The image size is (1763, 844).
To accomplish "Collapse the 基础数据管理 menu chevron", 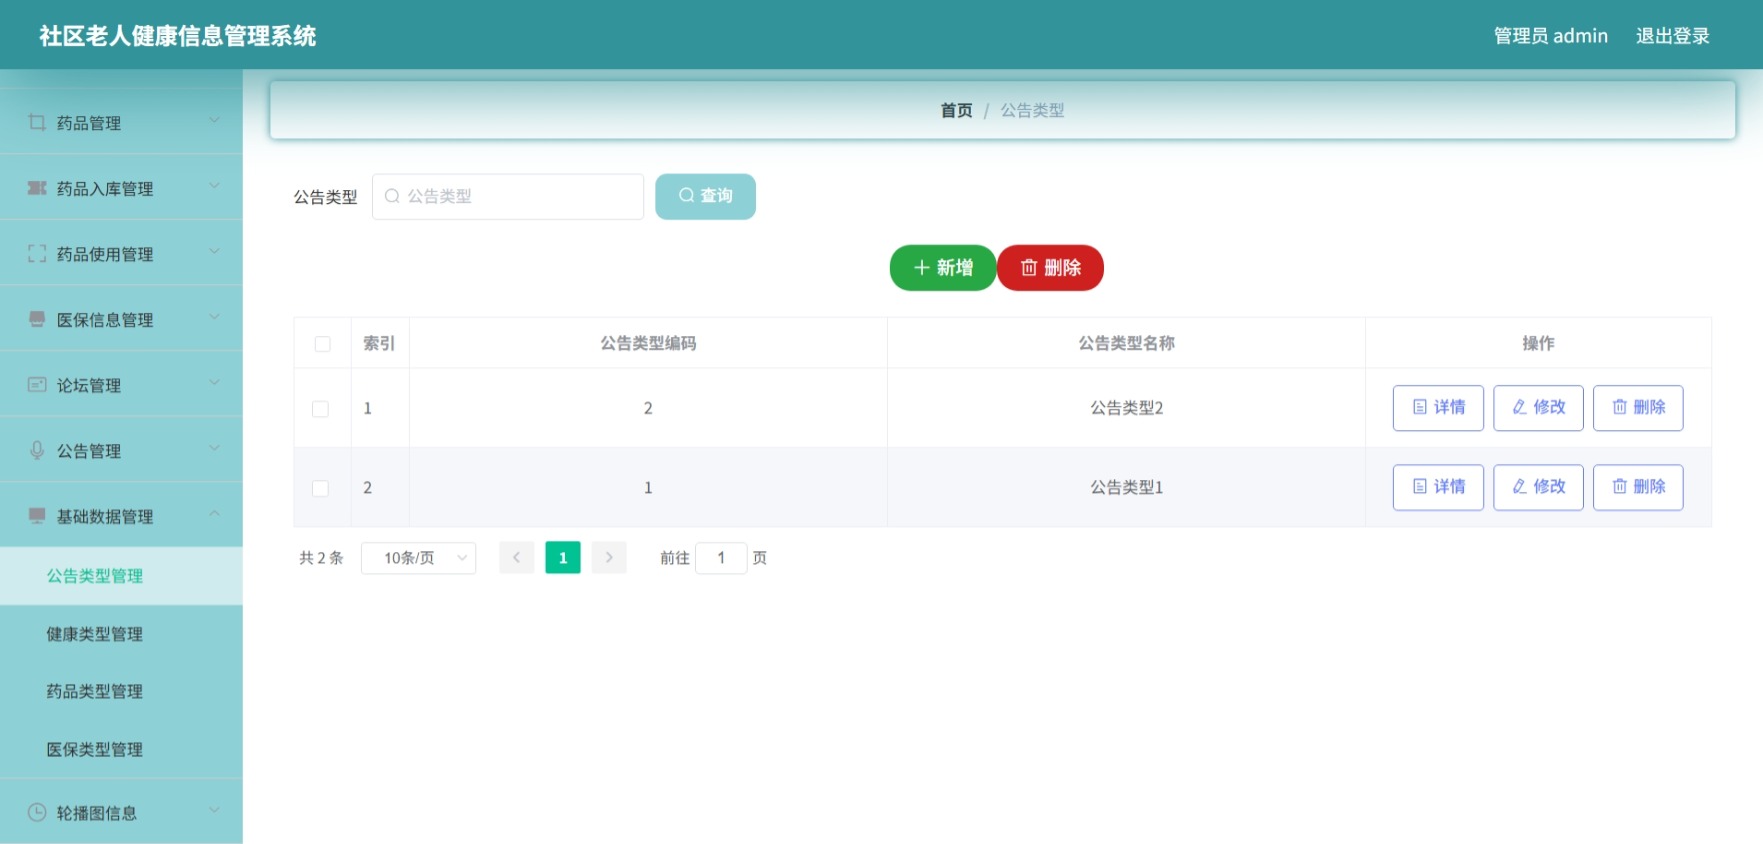I will click(214, 514).
